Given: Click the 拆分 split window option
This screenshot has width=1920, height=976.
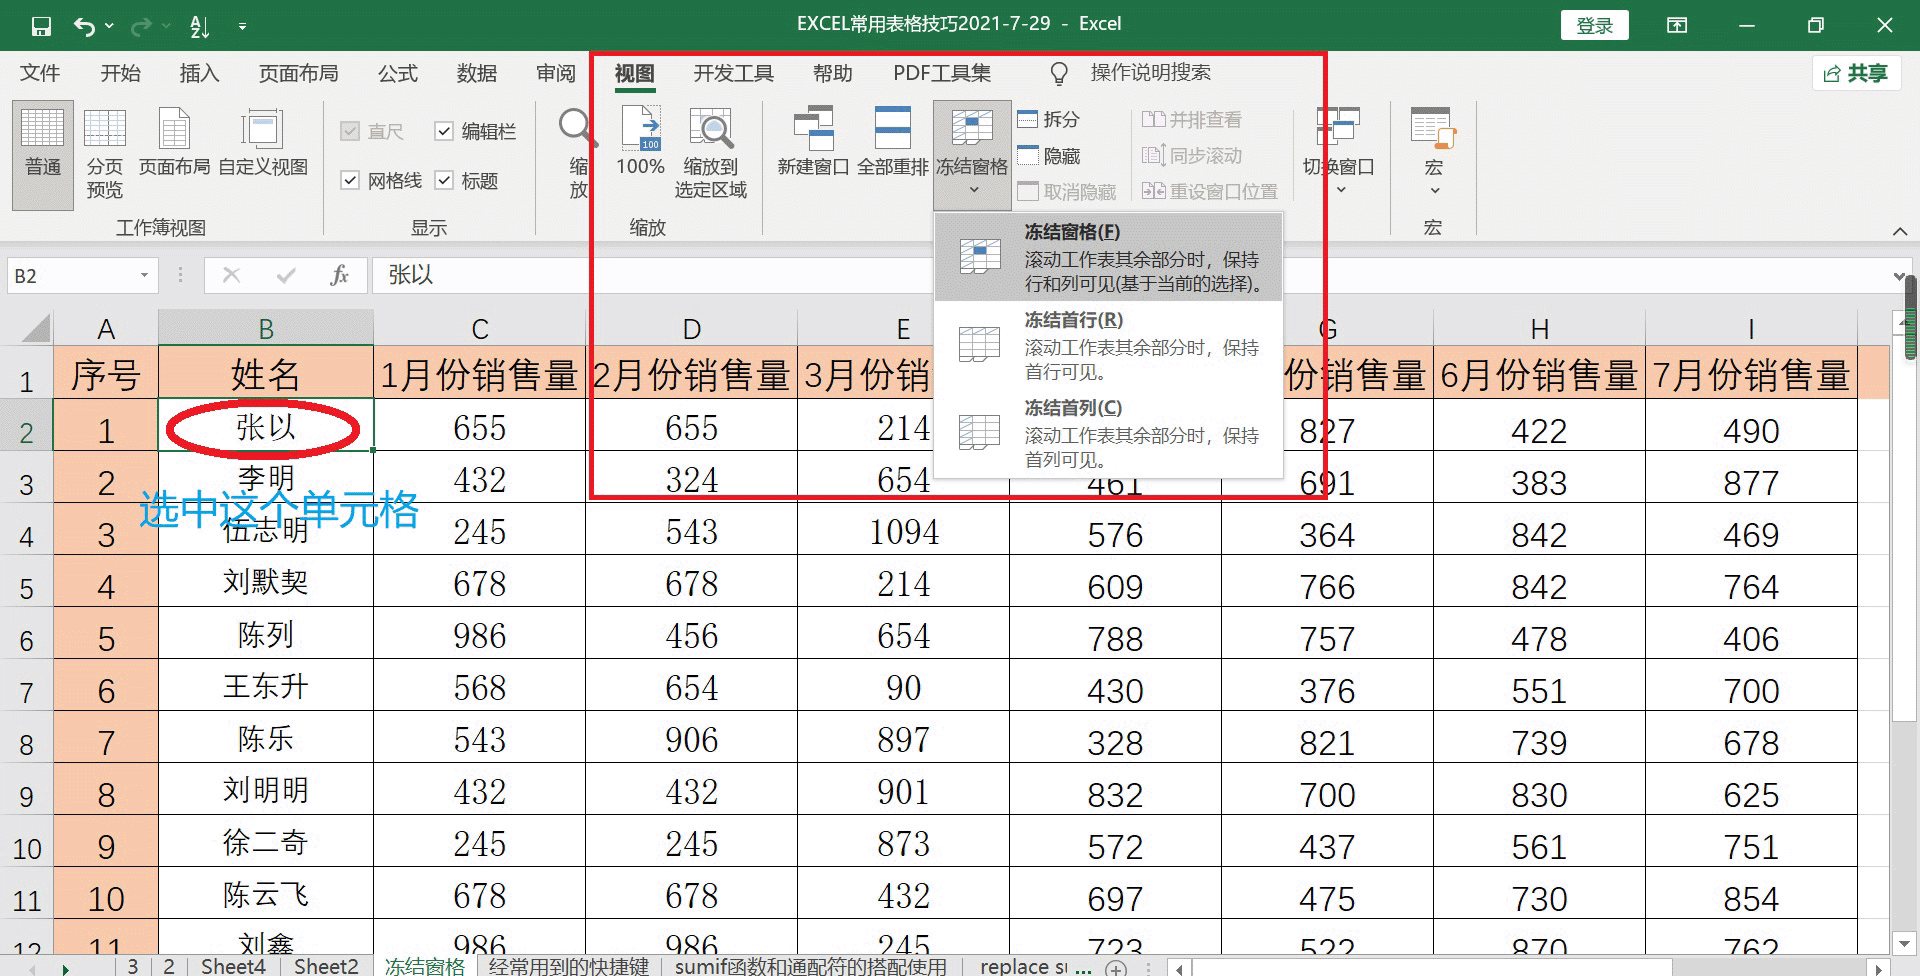Looking at the screenshot, I should (x=1049, y=119).
